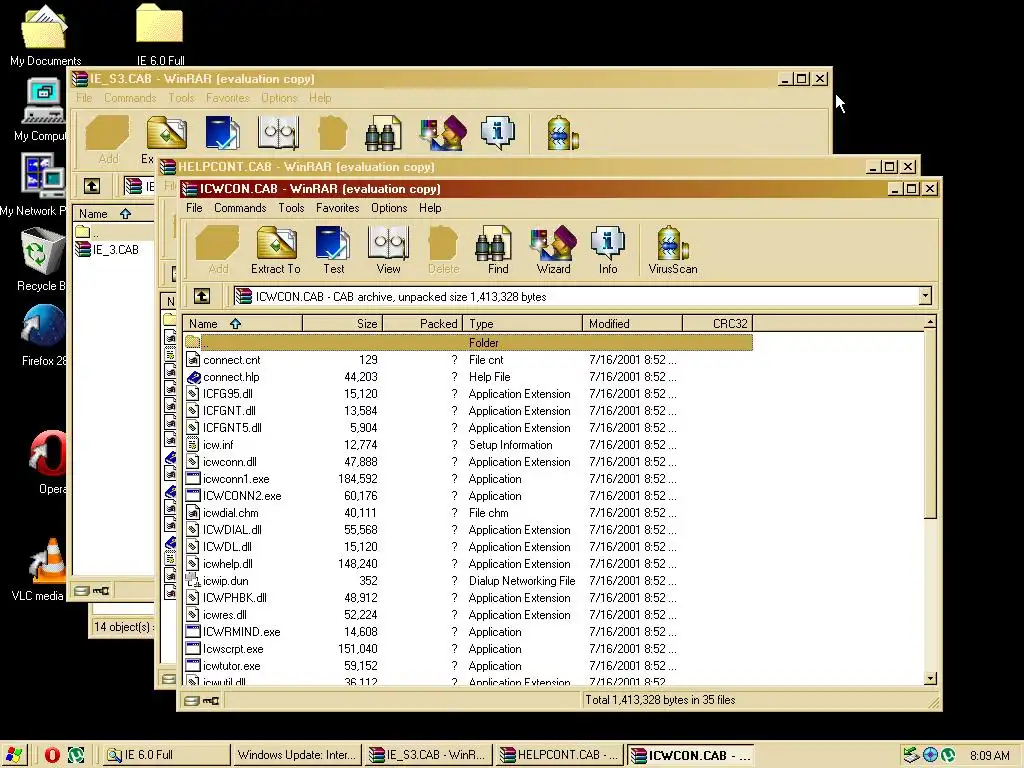Go up one level in ICWCON.CAB window
The height and width of the screenshot is (768, 1024).
(202, 296)
